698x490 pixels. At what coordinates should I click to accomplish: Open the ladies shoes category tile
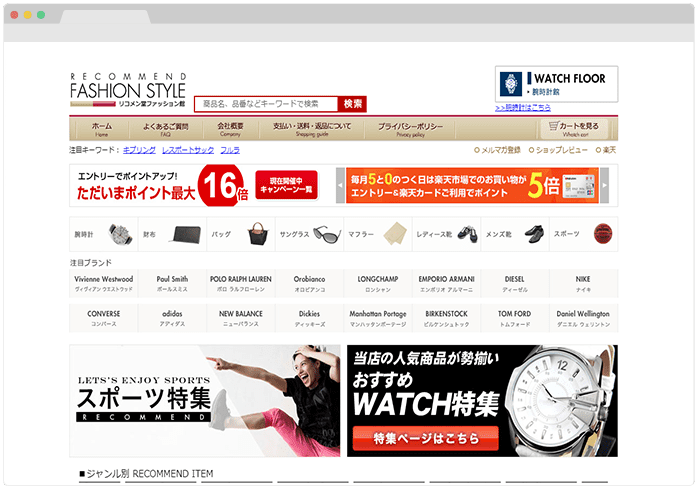pos(446,234)
